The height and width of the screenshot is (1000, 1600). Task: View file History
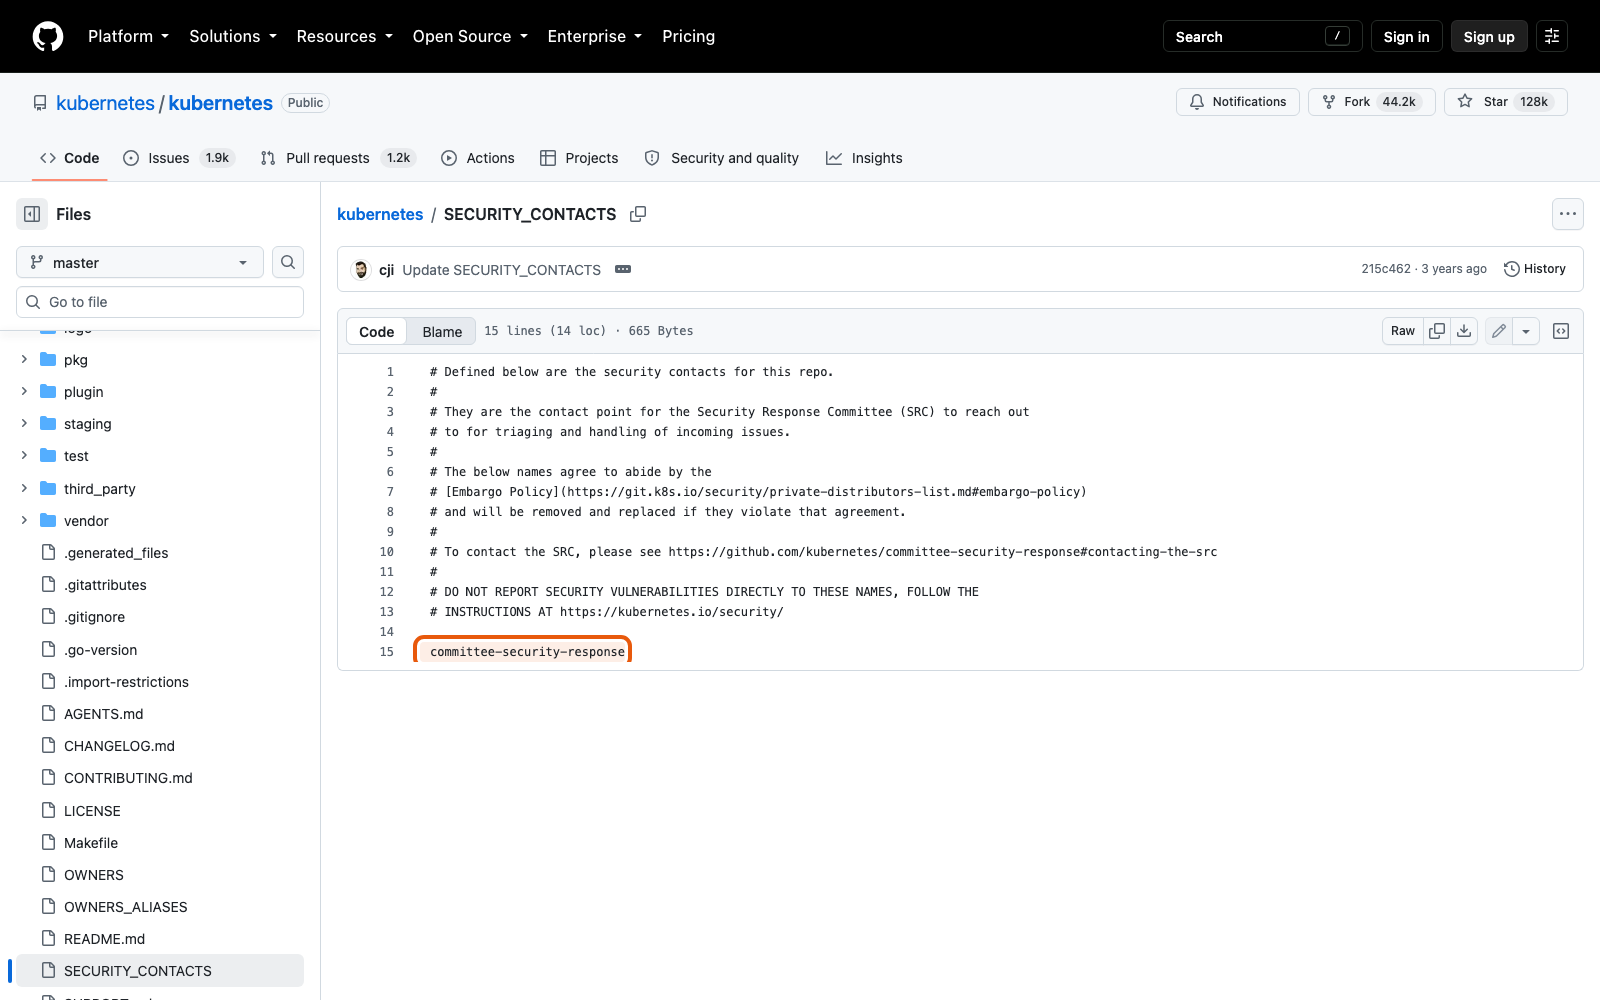tap(1535, 269)
